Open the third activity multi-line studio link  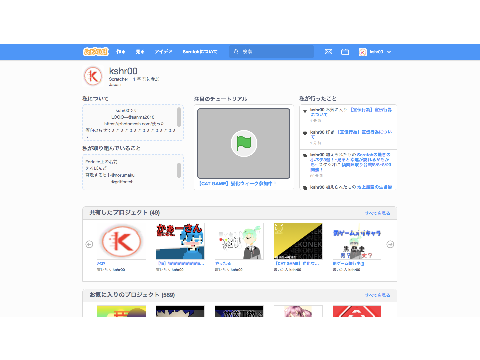(351, 162)
